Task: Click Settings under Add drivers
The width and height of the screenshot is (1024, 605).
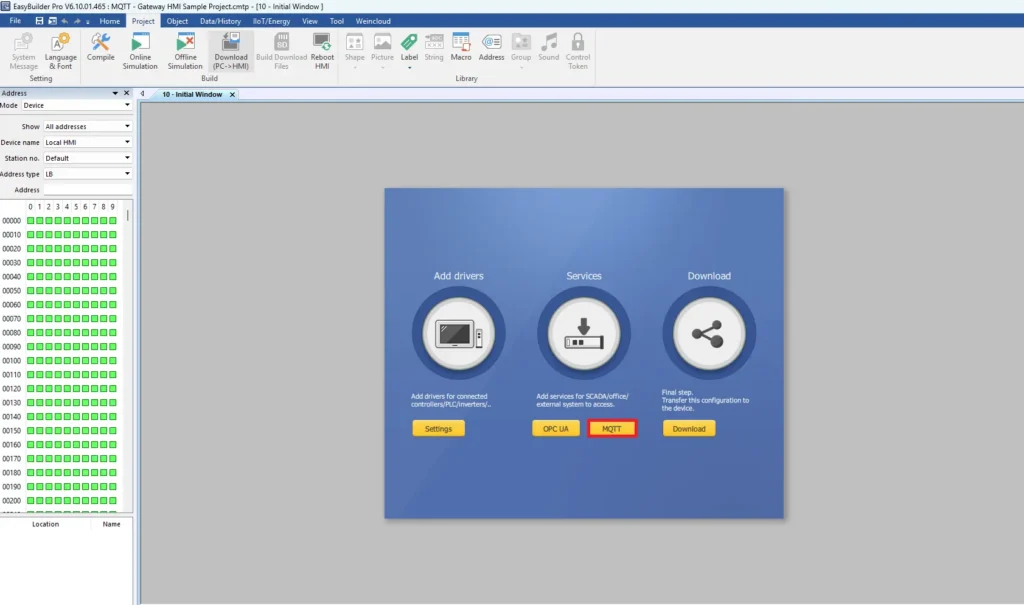Action: 438,428
